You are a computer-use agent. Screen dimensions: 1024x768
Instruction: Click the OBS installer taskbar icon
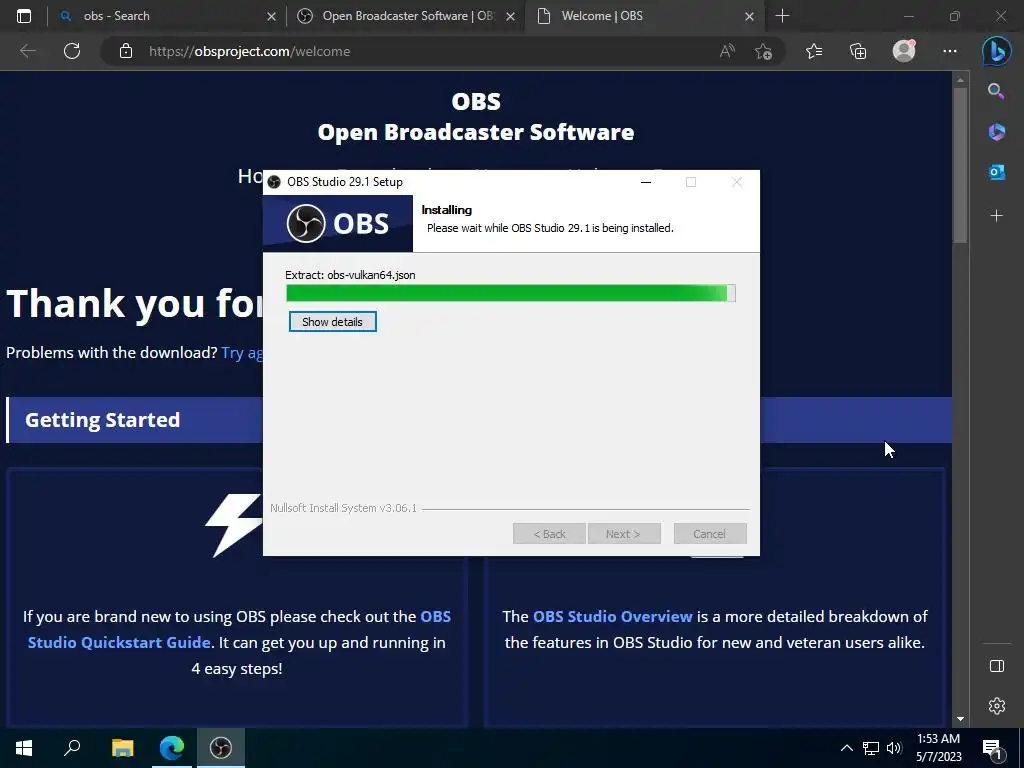coord(221,748)
